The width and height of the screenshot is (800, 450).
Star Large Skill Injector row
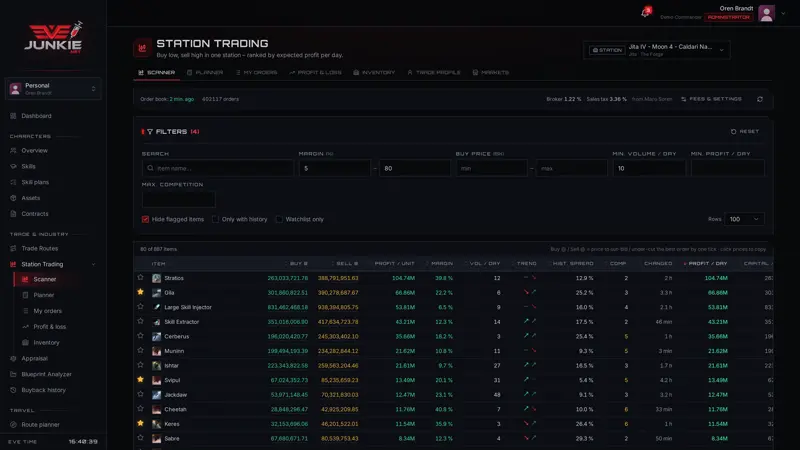pyautogui.click(x=140, y=307)
